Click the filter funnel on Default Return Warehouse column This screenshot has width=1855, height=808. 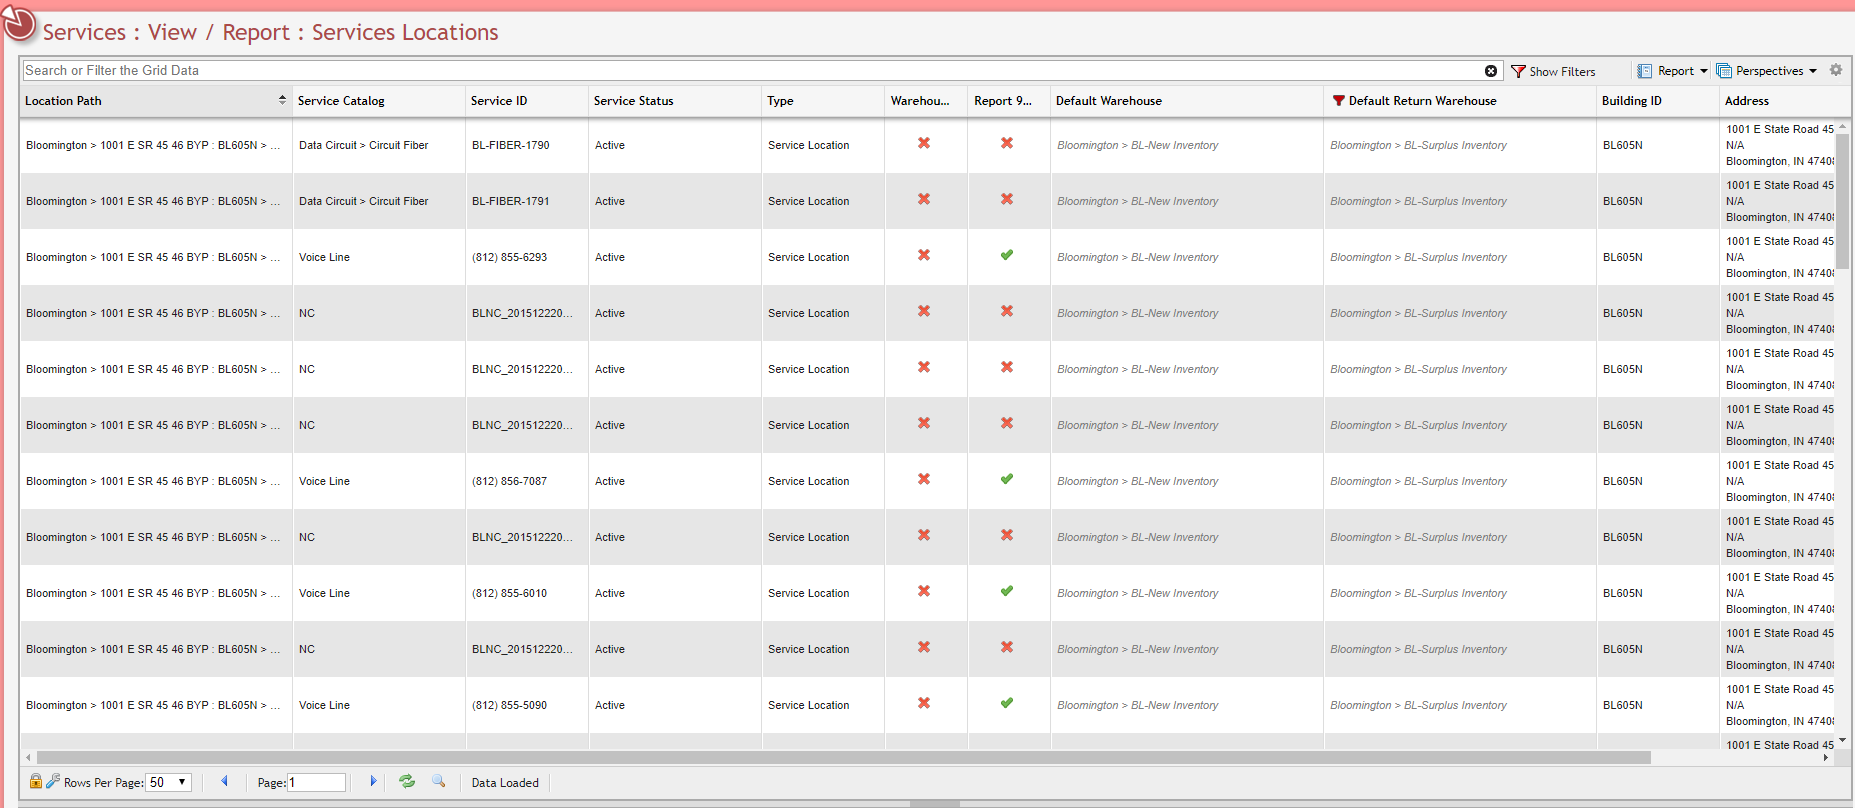[1338, 100]
